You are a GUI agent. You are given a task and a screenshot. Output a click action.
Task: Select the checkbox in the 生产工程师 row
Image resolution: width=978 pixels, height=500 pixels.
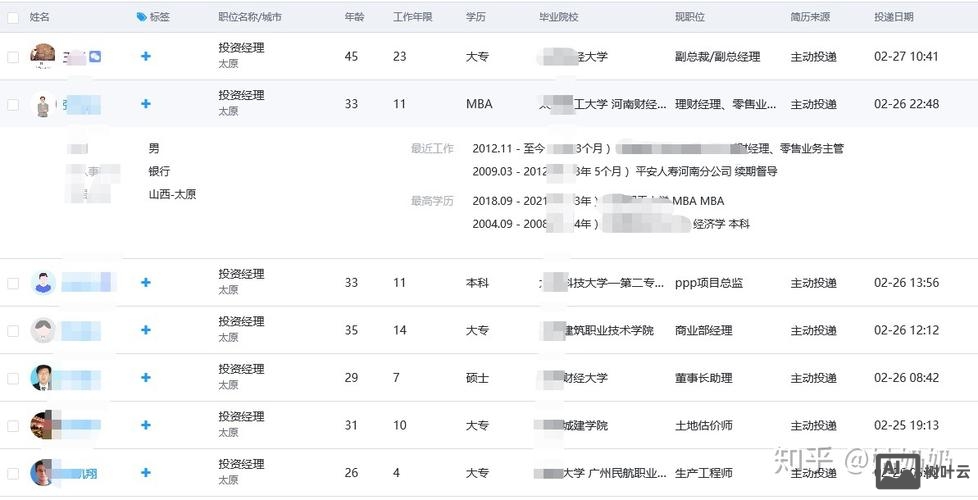(x=12, y=473)
